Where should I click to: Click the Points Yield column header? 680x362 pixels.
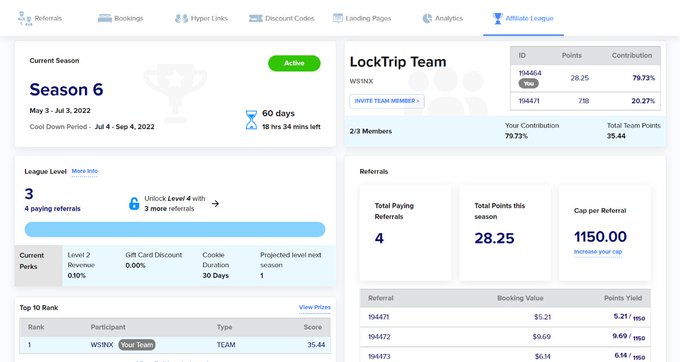click(x=623, y=298)
